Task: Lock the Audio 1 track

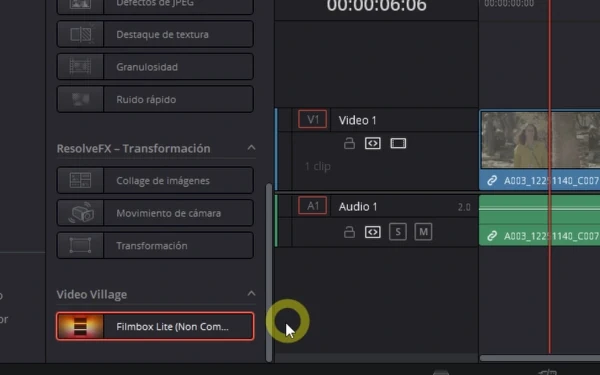Action: (349, 232)
